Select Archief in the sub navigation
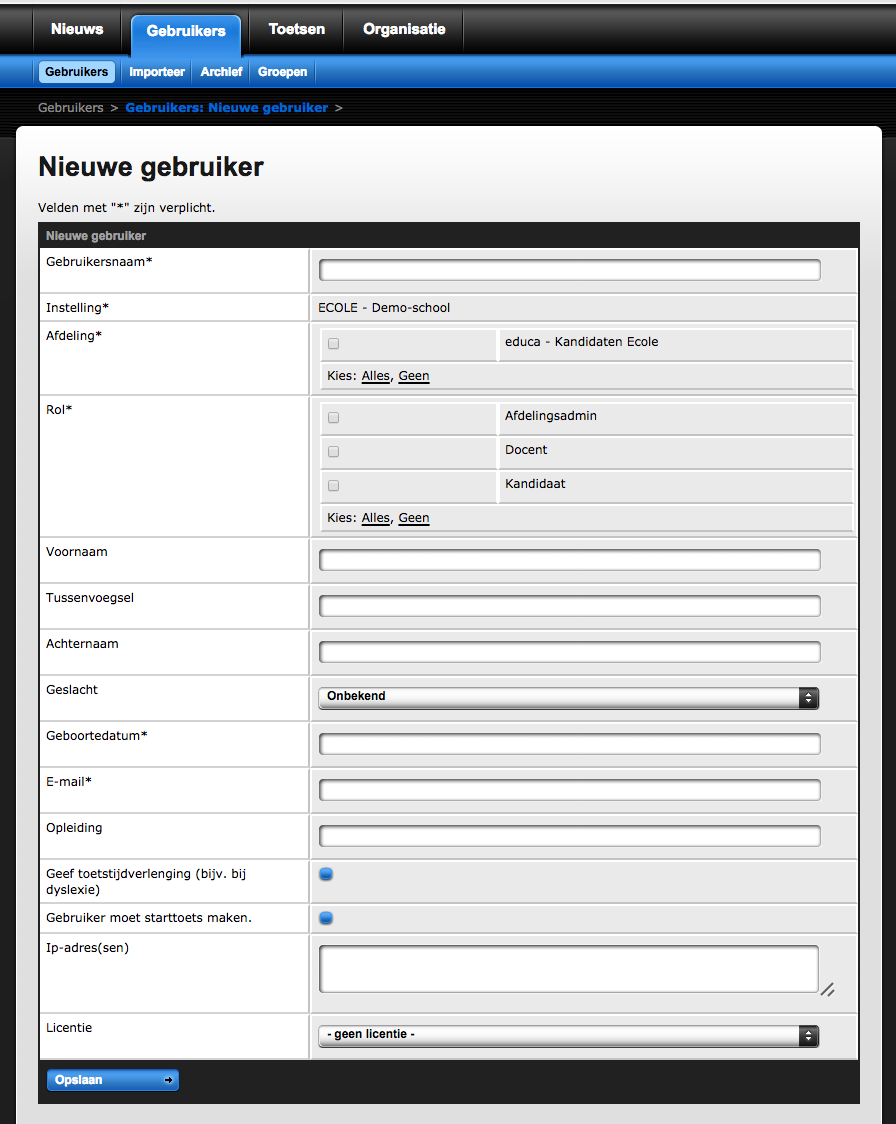This screenshot has width=896, height=1124. coord(221,72)
